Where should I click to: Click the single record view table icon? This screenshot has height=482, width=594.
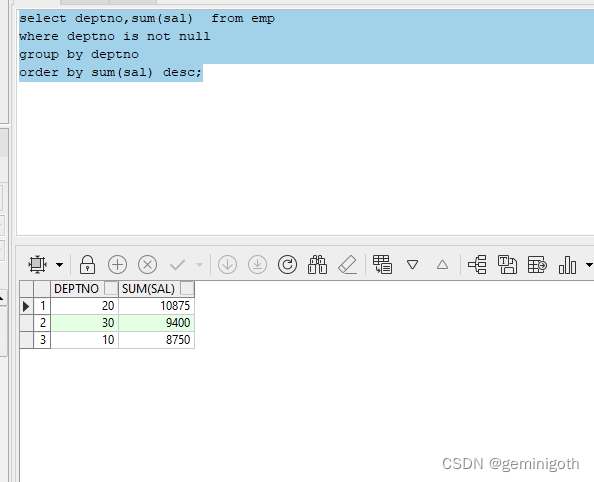[x=382, y=264]
